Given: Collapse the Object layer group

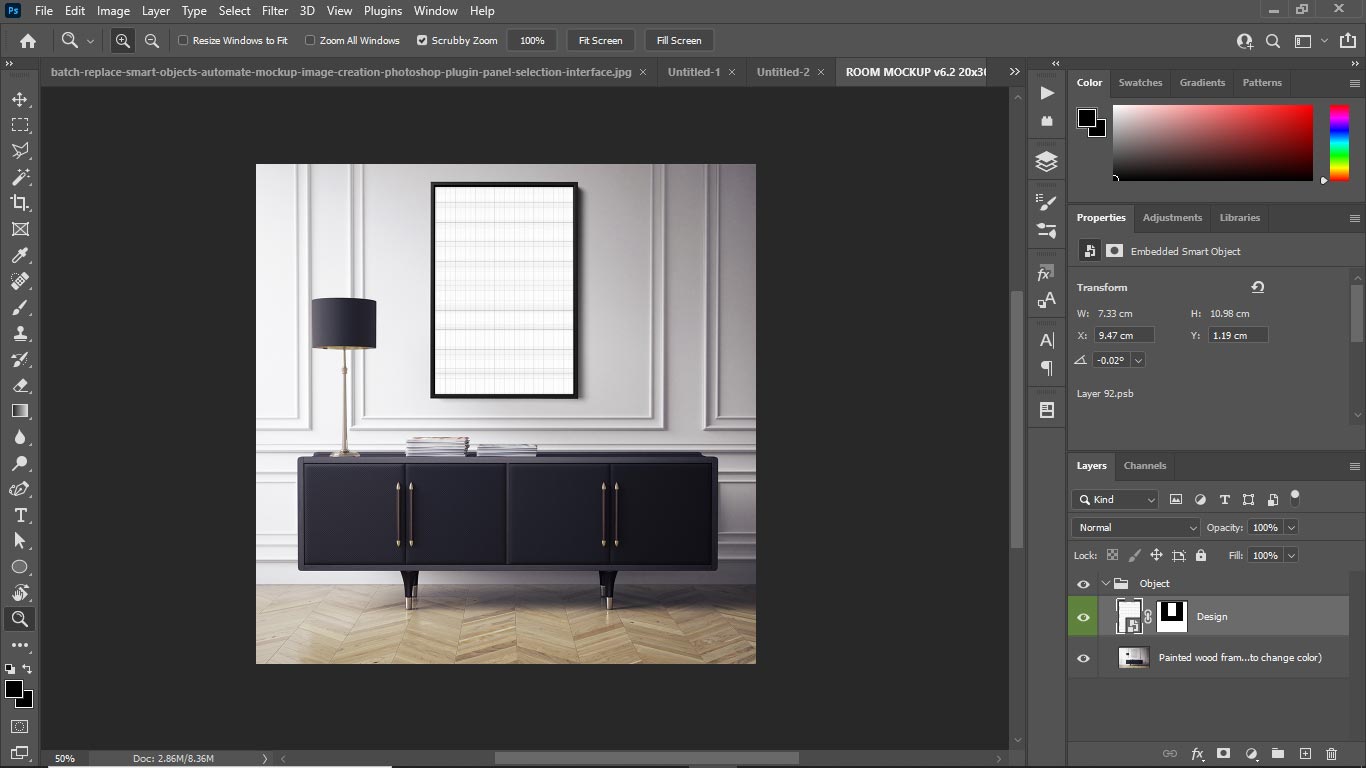Looking at the screenshot, I should point(1107,583).
